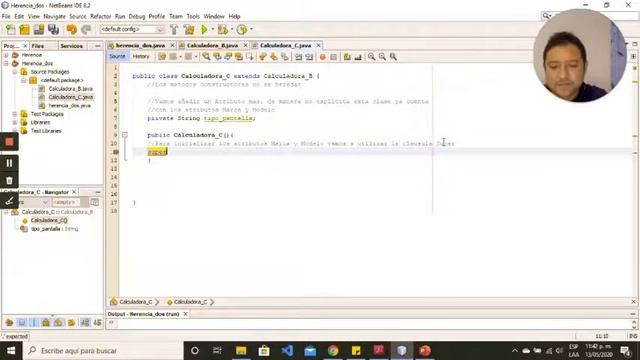Open the default config combo box
The image size is (640, 360).
coord(132,29)
